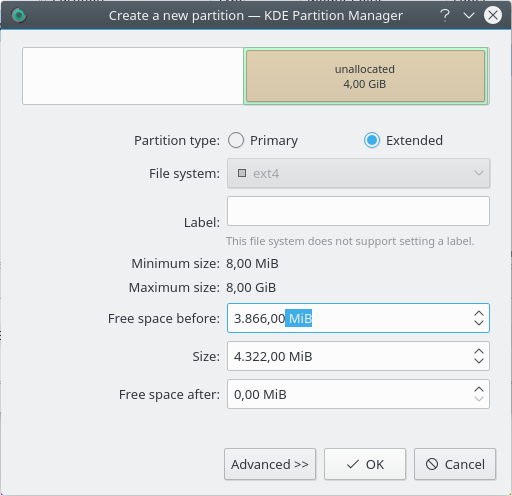Click inside the Free space after field
The image size is (512, 496).
click(350, 394)
